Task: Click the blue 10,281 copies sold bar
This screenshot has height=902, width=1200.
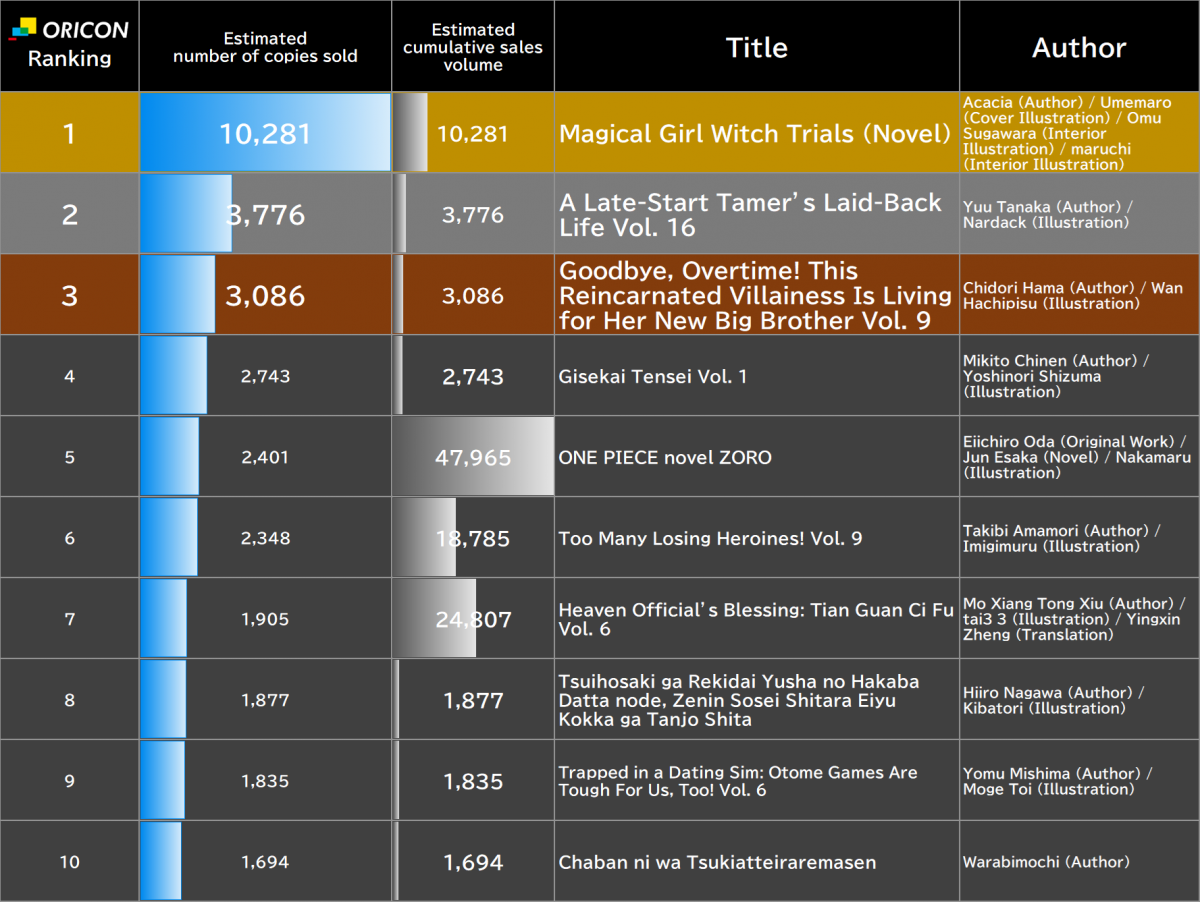Action: pos(265,133)
